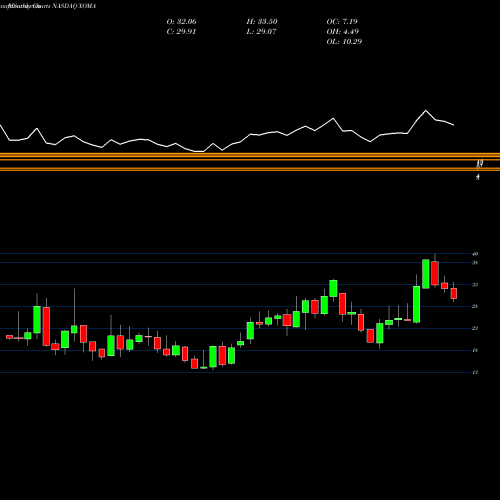
Task: Click the 40 price axis label
Action: click(475, 254)
